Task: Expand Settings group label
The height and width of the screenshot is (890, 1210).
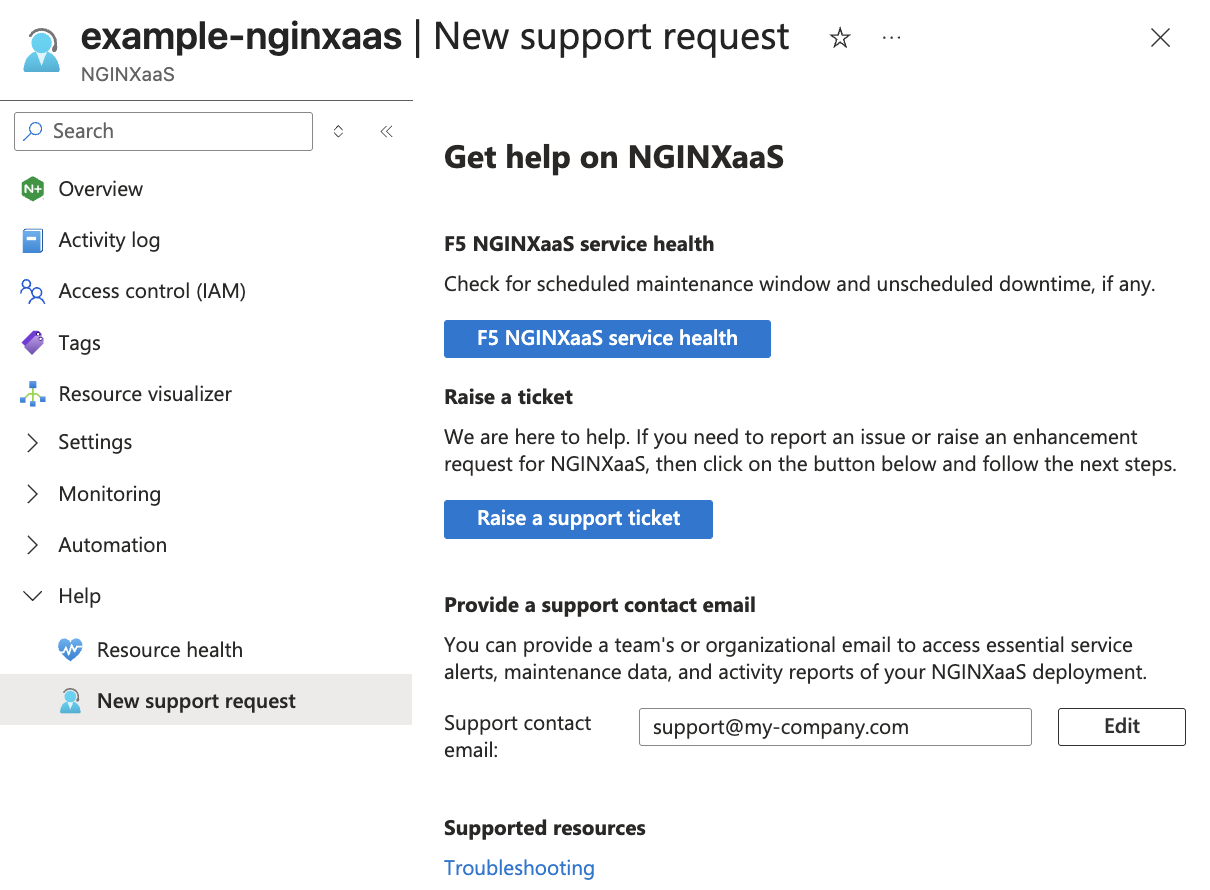Action: (x=95, y=442)
